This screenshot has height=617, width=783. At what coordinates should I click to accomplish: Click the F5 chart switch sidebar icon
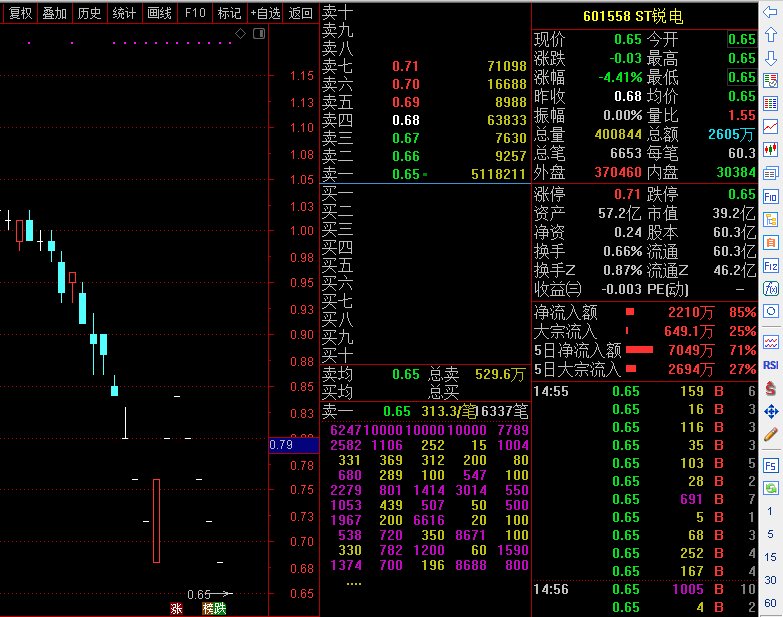(771, 466)
